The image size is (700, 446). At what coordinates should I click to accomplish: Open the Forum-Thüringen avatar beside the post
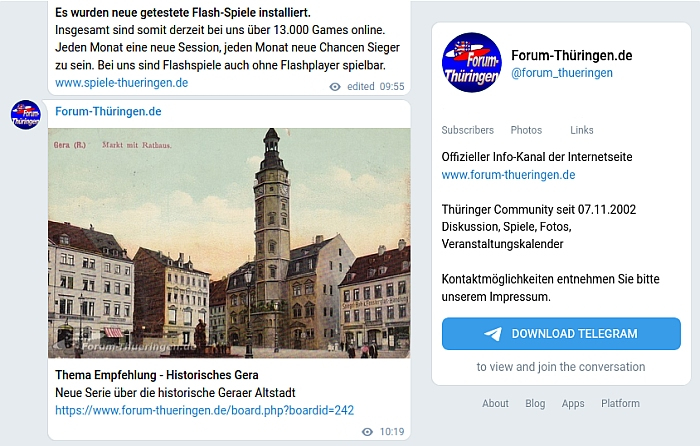(25, 115)
